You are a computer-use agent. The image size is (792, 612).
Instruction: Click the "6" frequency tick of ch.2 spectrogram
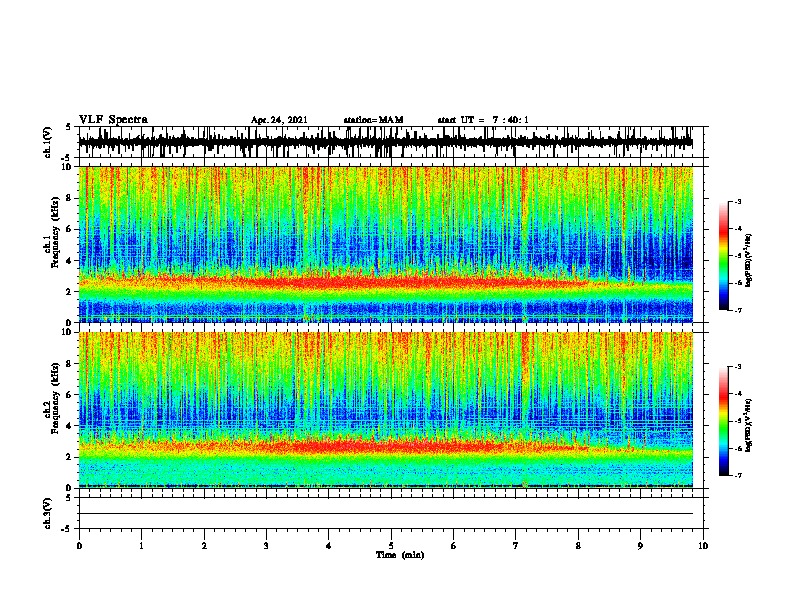tap(71, 395)
